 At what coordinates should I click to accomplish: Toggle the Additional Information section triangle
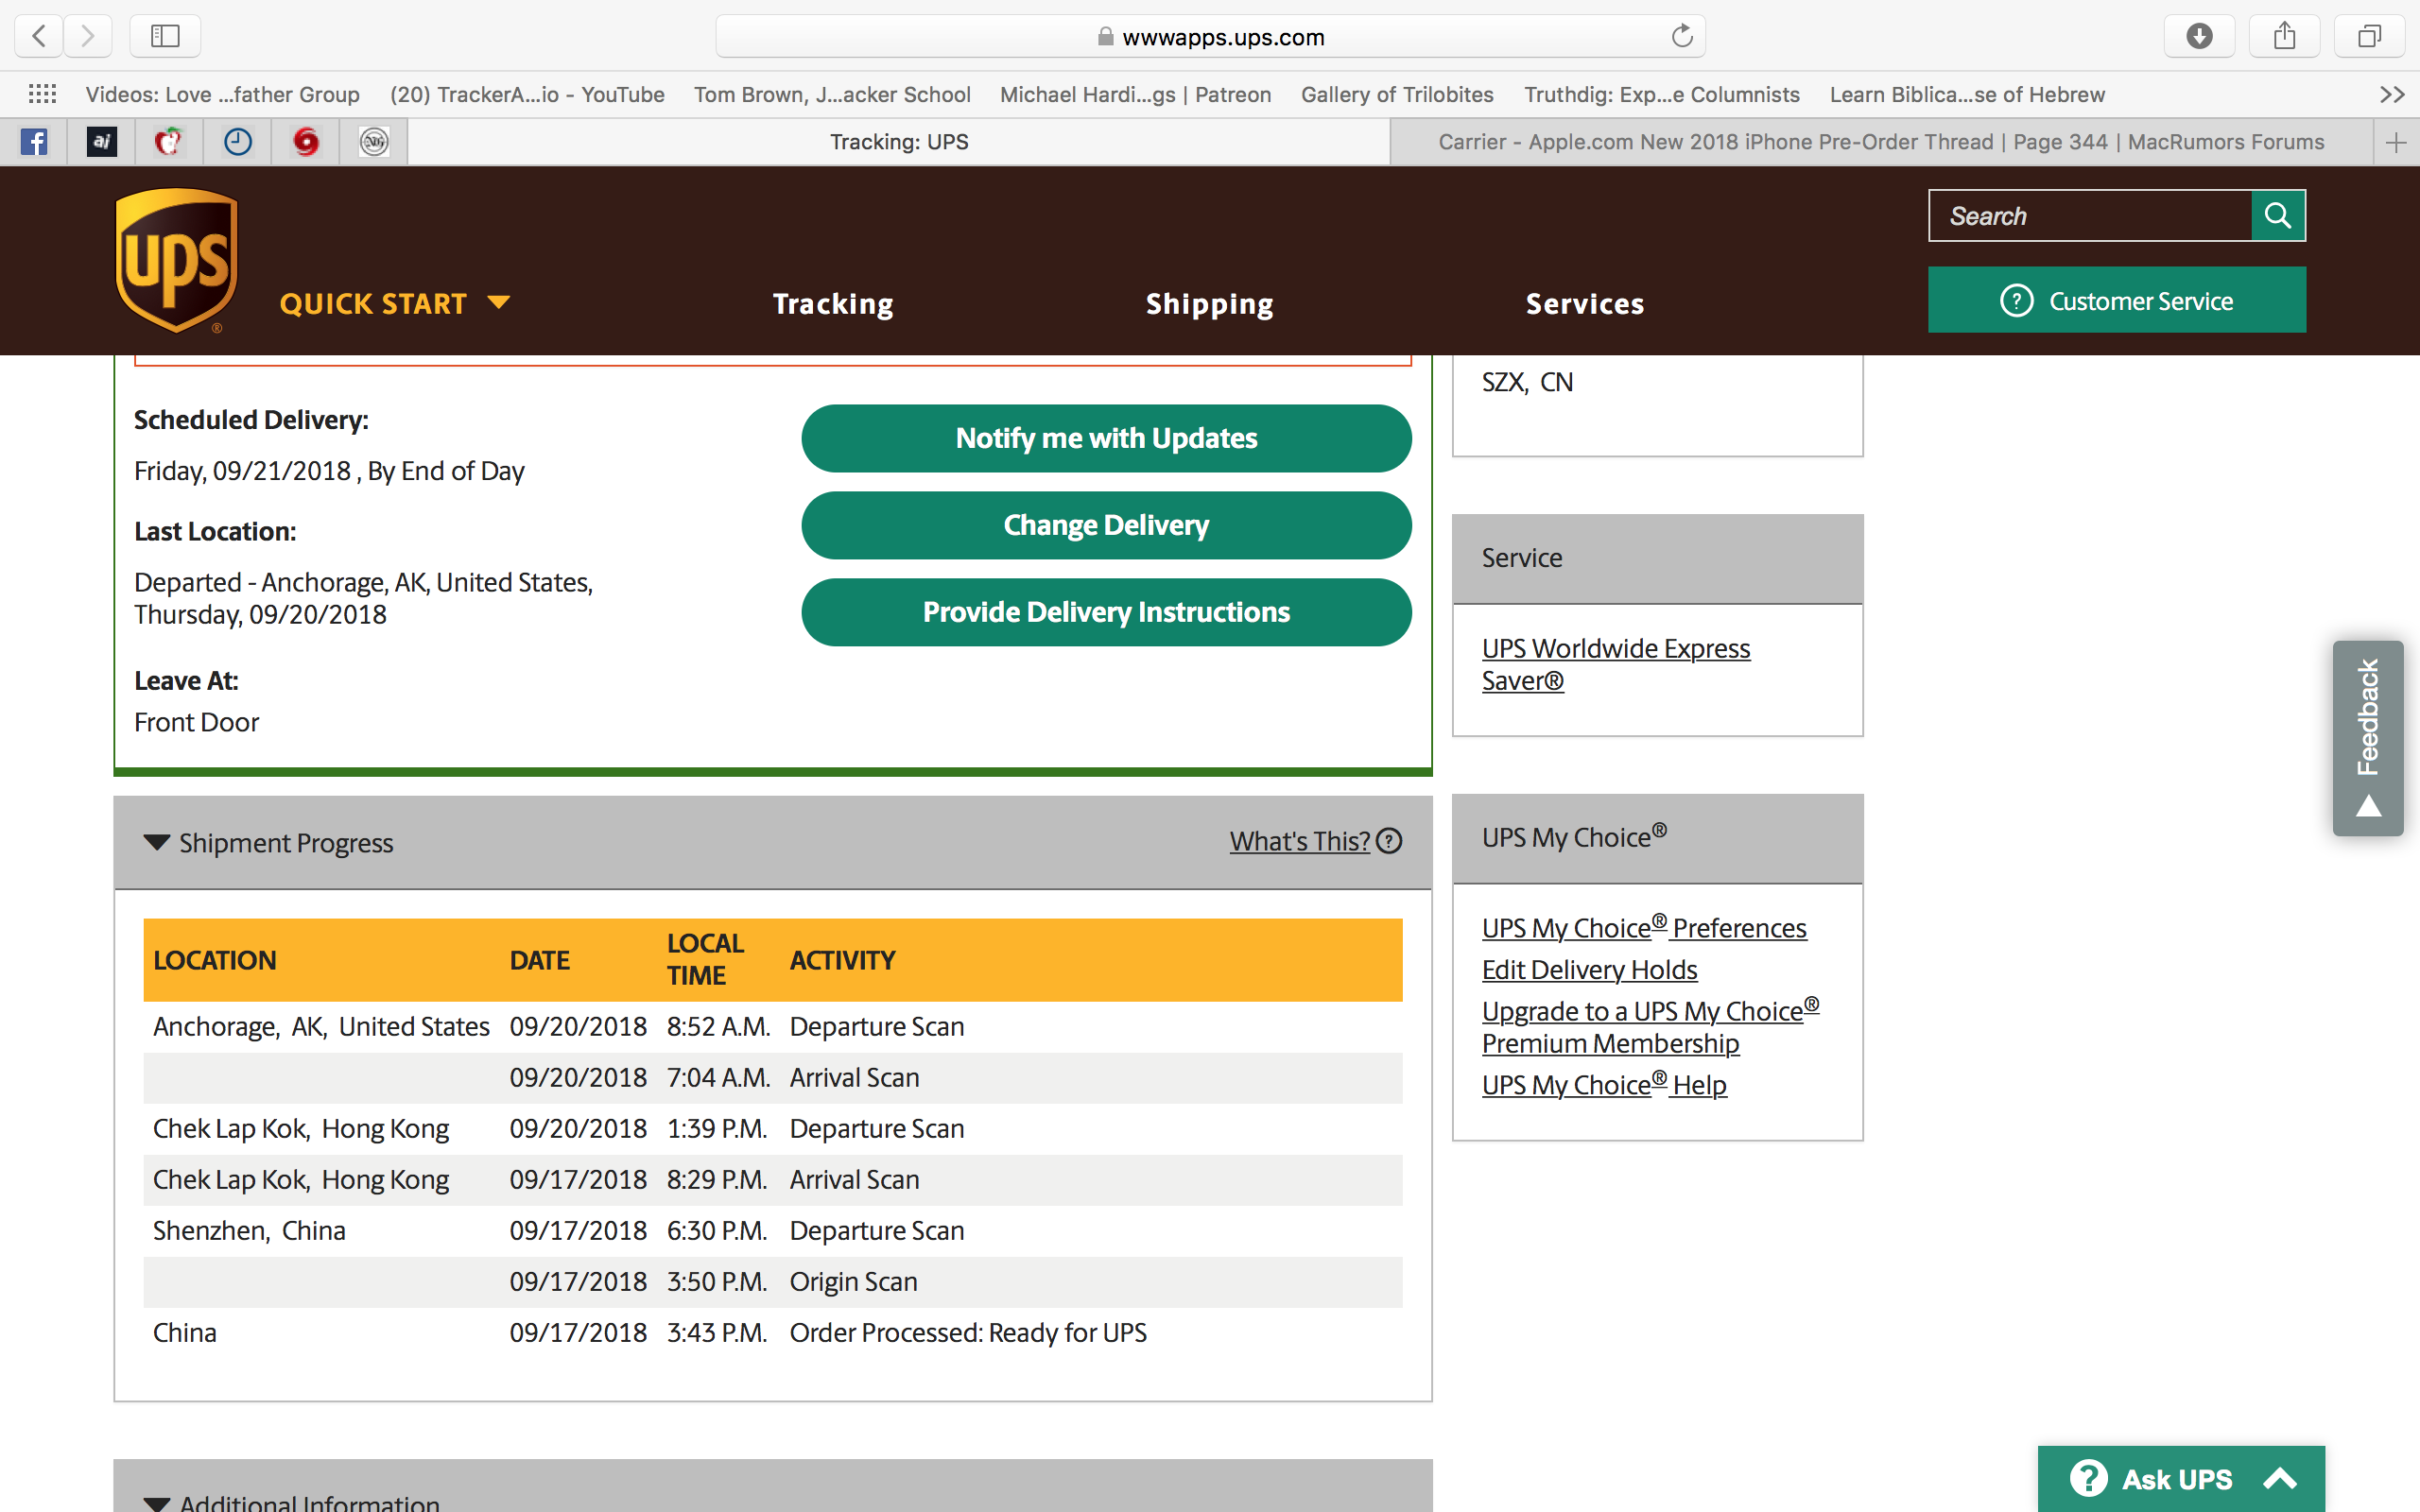coord(157,1503)
